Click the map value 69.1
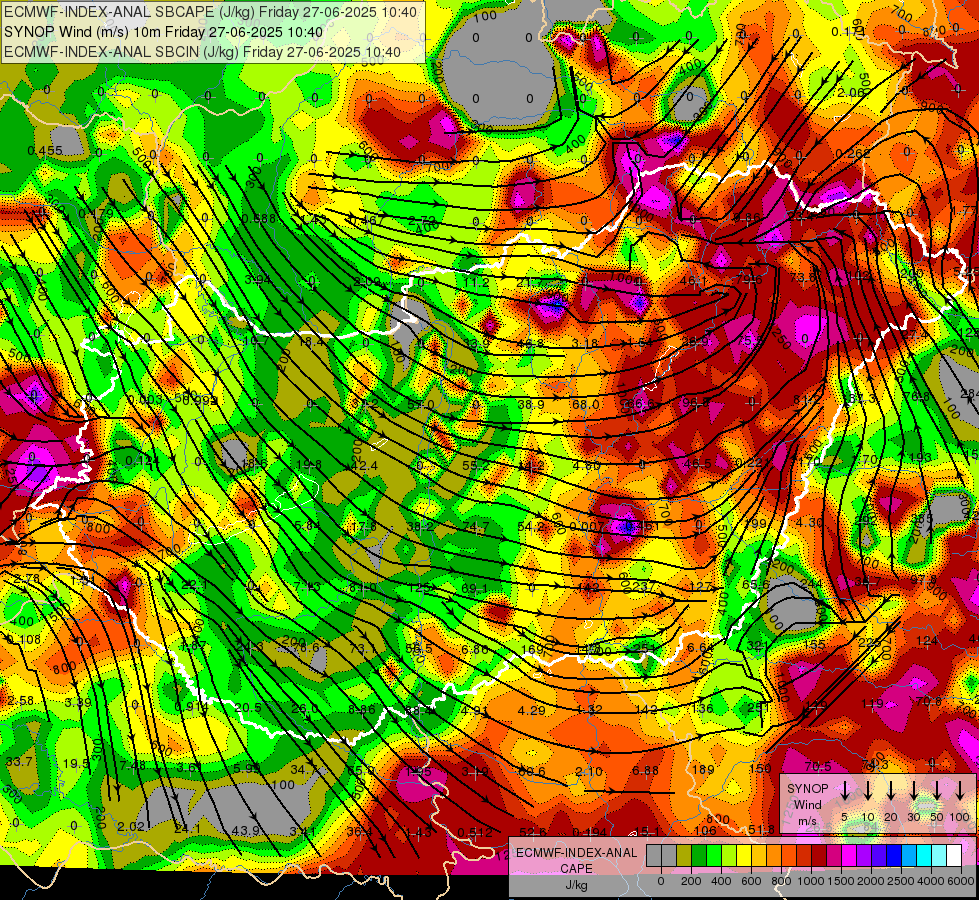 point(475,588)
